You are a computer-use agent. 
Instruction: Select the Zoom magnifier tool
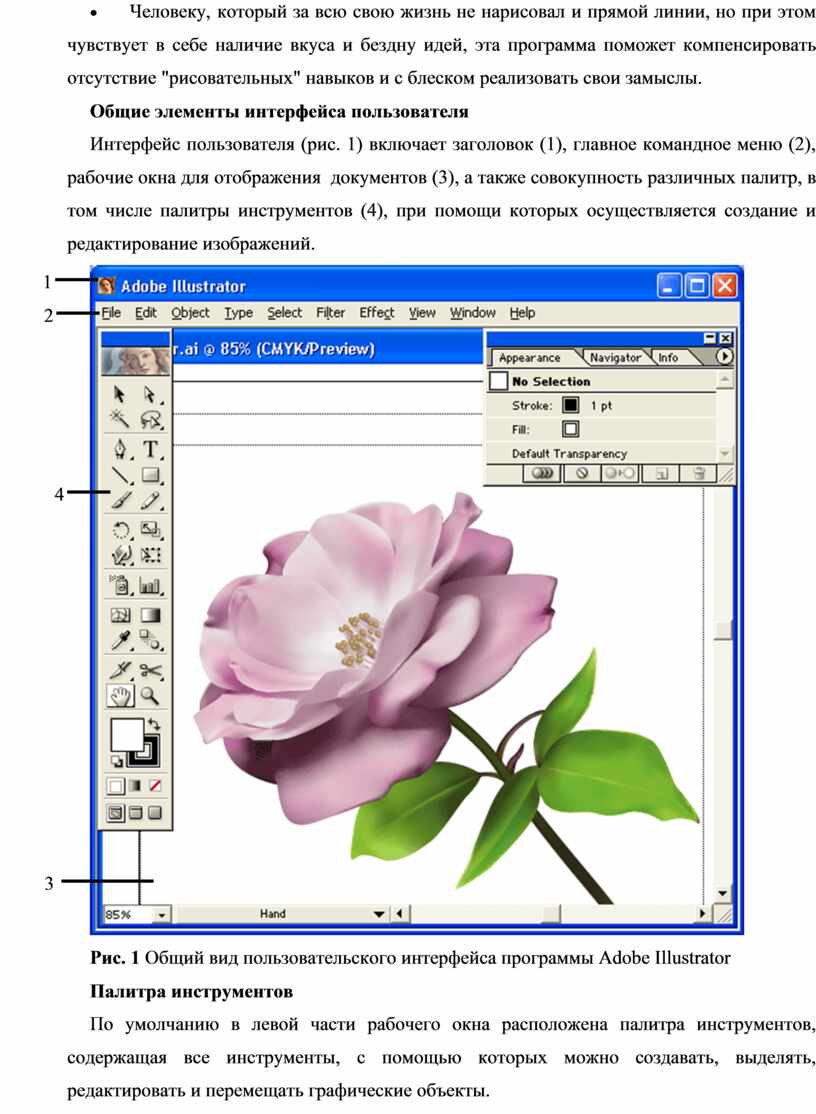click(150, 696)
